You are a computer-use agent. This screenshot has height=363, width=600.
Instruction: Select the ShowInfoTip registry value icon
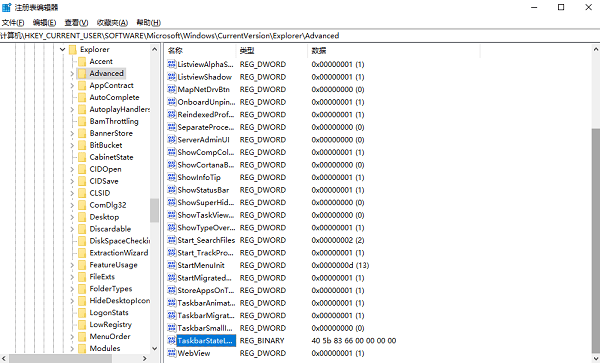point(171,177)
